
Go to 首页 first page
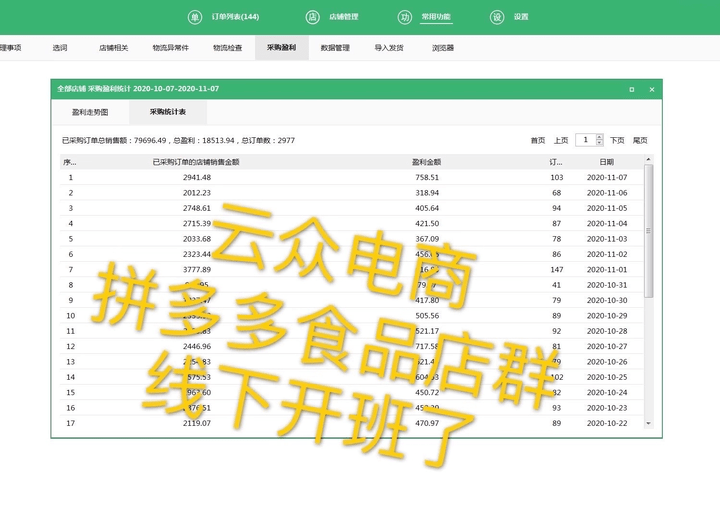538,140
